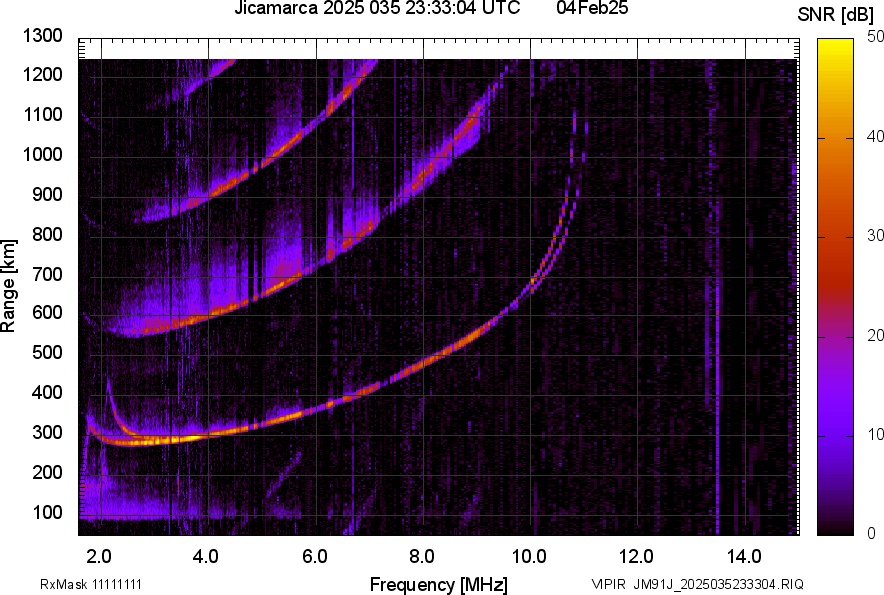This screenshot has height=595, width=884.
Task: Click the file name 'JM91J_2025035233304.RIQ'
Action: pos(719,584)
